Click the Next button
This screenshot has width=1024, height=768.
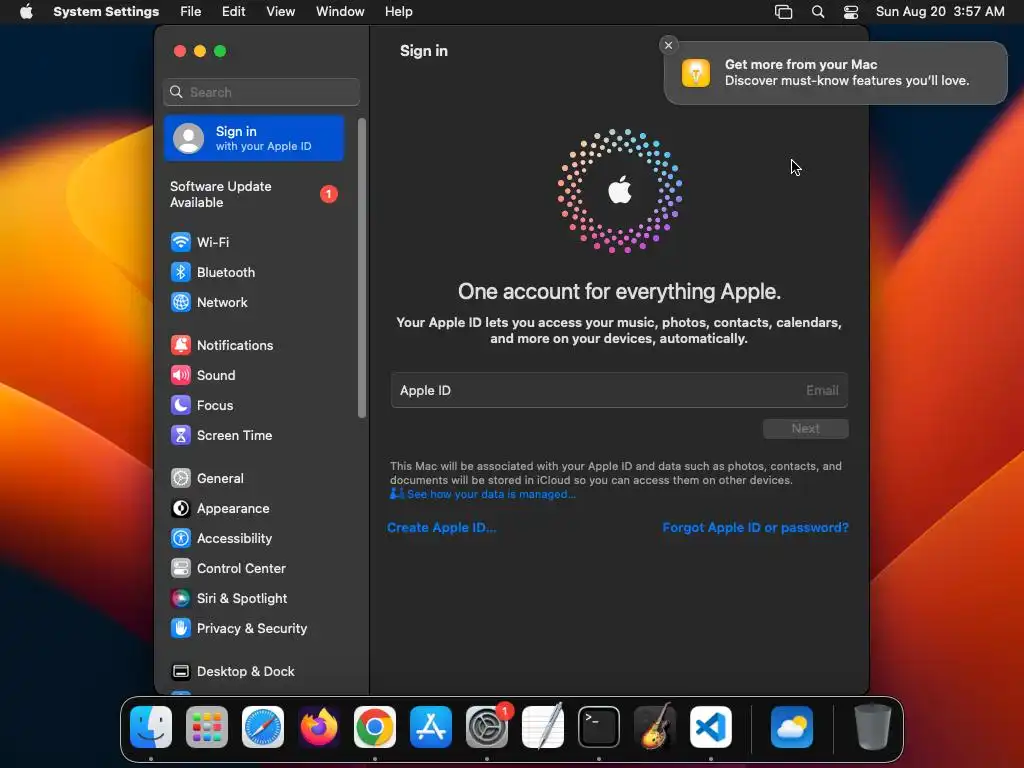[805, 429]
